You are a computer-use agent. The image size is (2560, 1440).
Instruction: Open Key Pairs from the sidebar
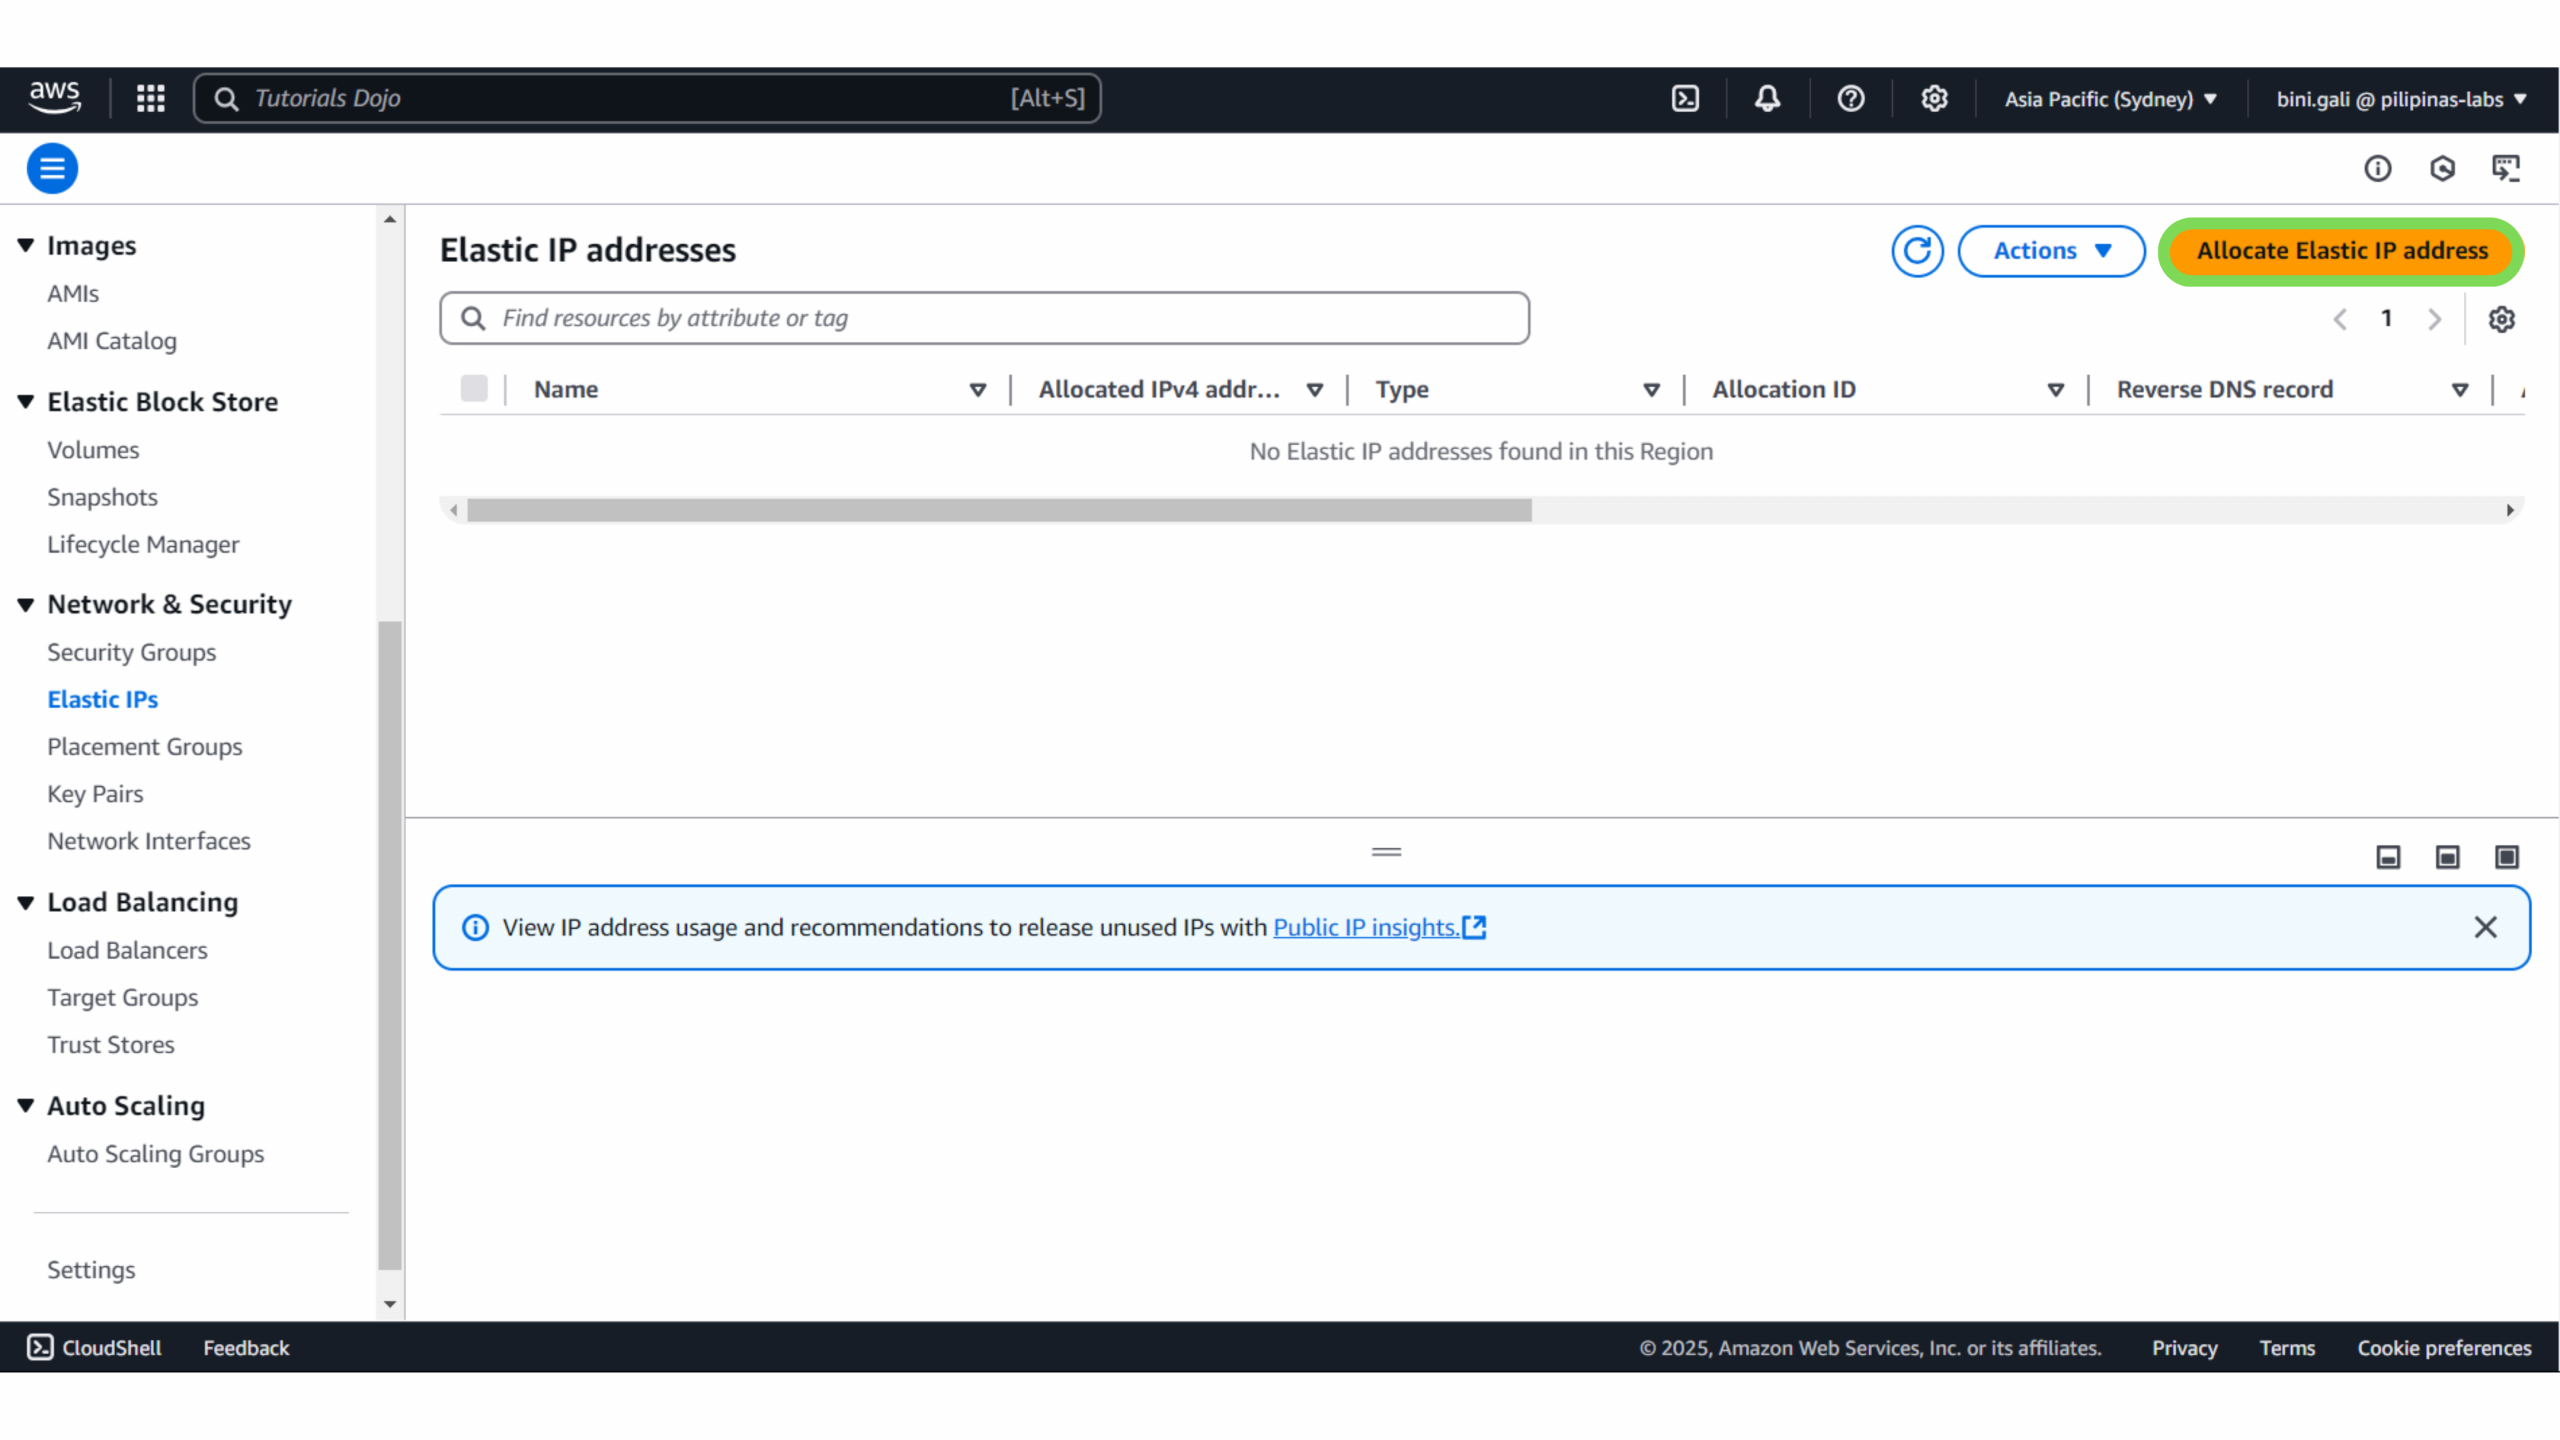[x=95, y=794]
